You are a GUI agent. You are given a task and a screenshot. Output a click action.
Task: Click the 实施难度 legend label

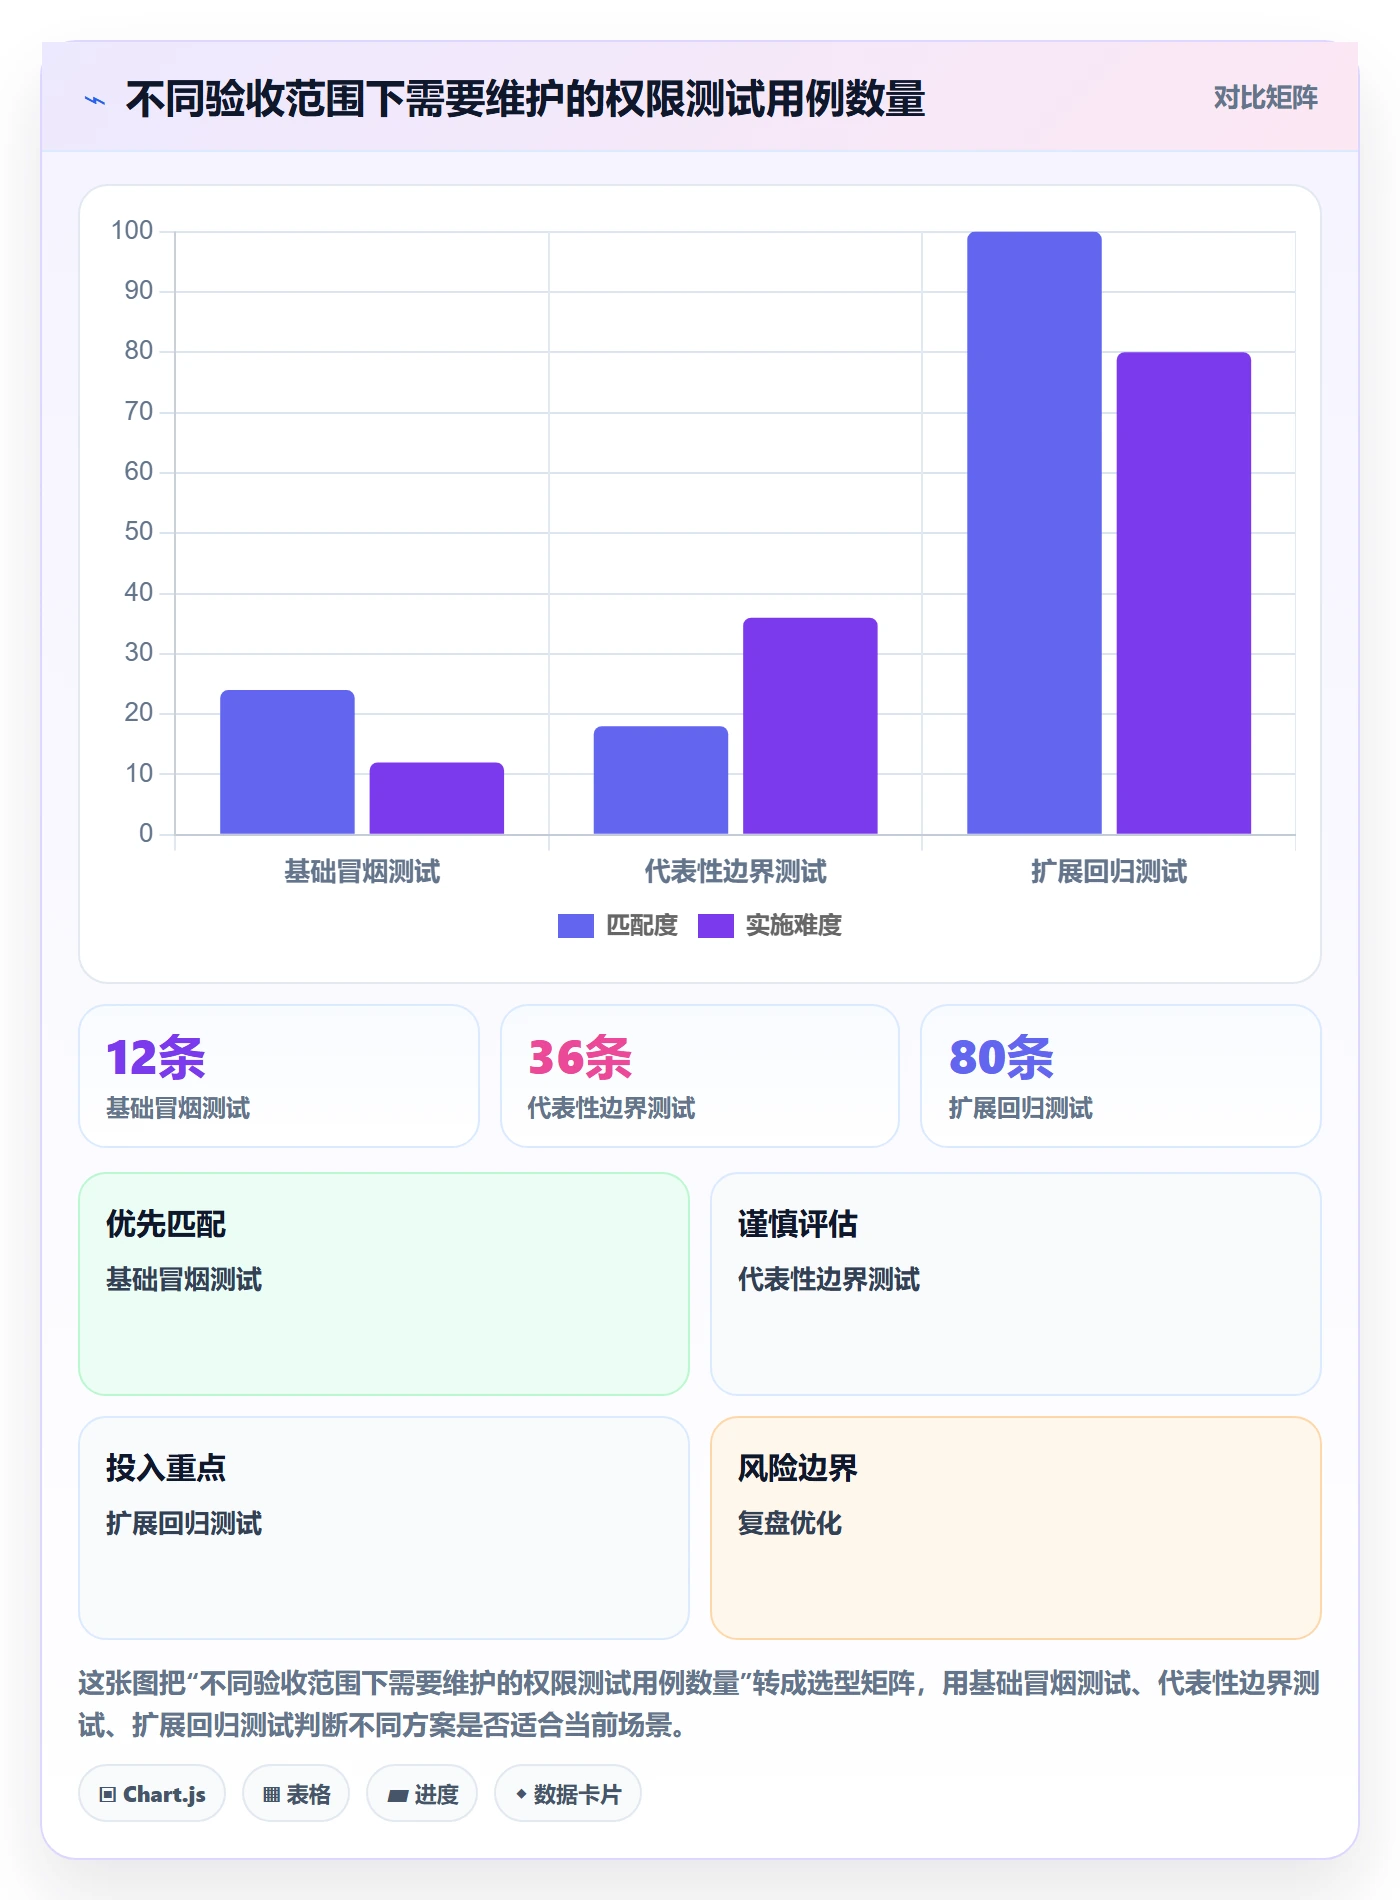coord(794,926)
